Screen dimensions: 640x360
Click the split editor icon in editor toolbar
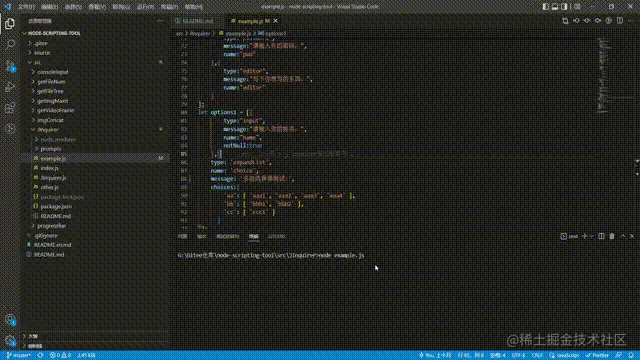pos(620,21)
